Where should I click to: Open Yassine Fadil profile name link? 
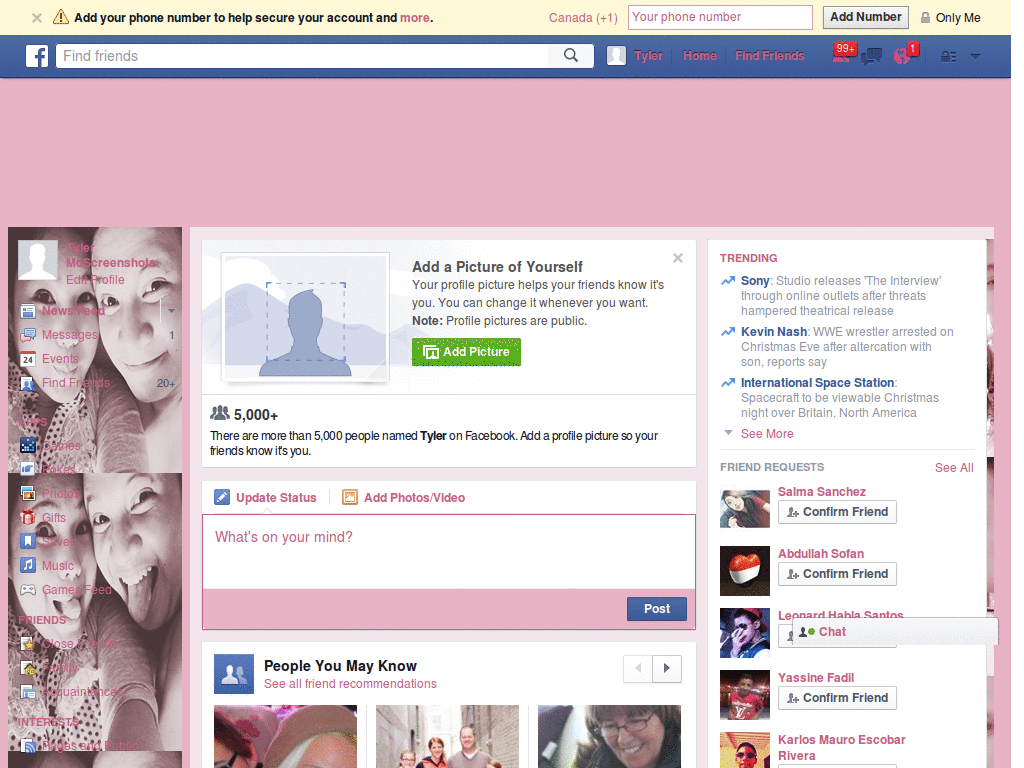pos(816,678)
